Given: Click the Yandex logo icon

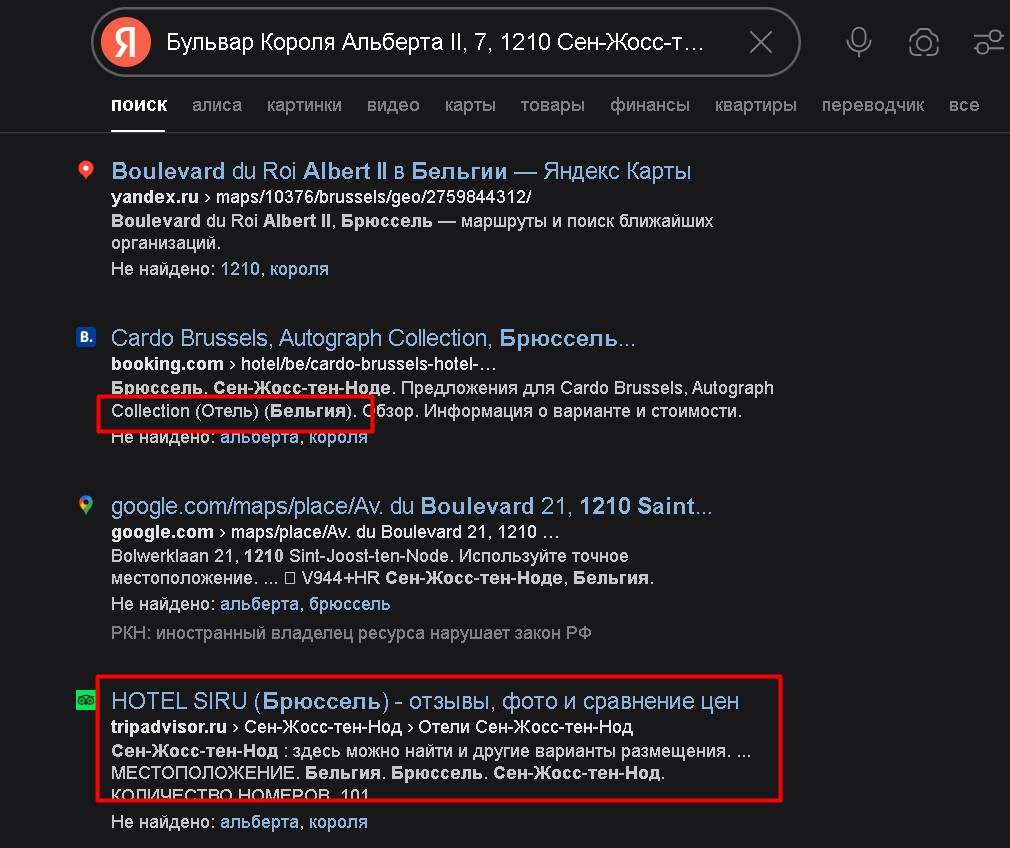Looking at the screenshot, I should tap(126, 43).
